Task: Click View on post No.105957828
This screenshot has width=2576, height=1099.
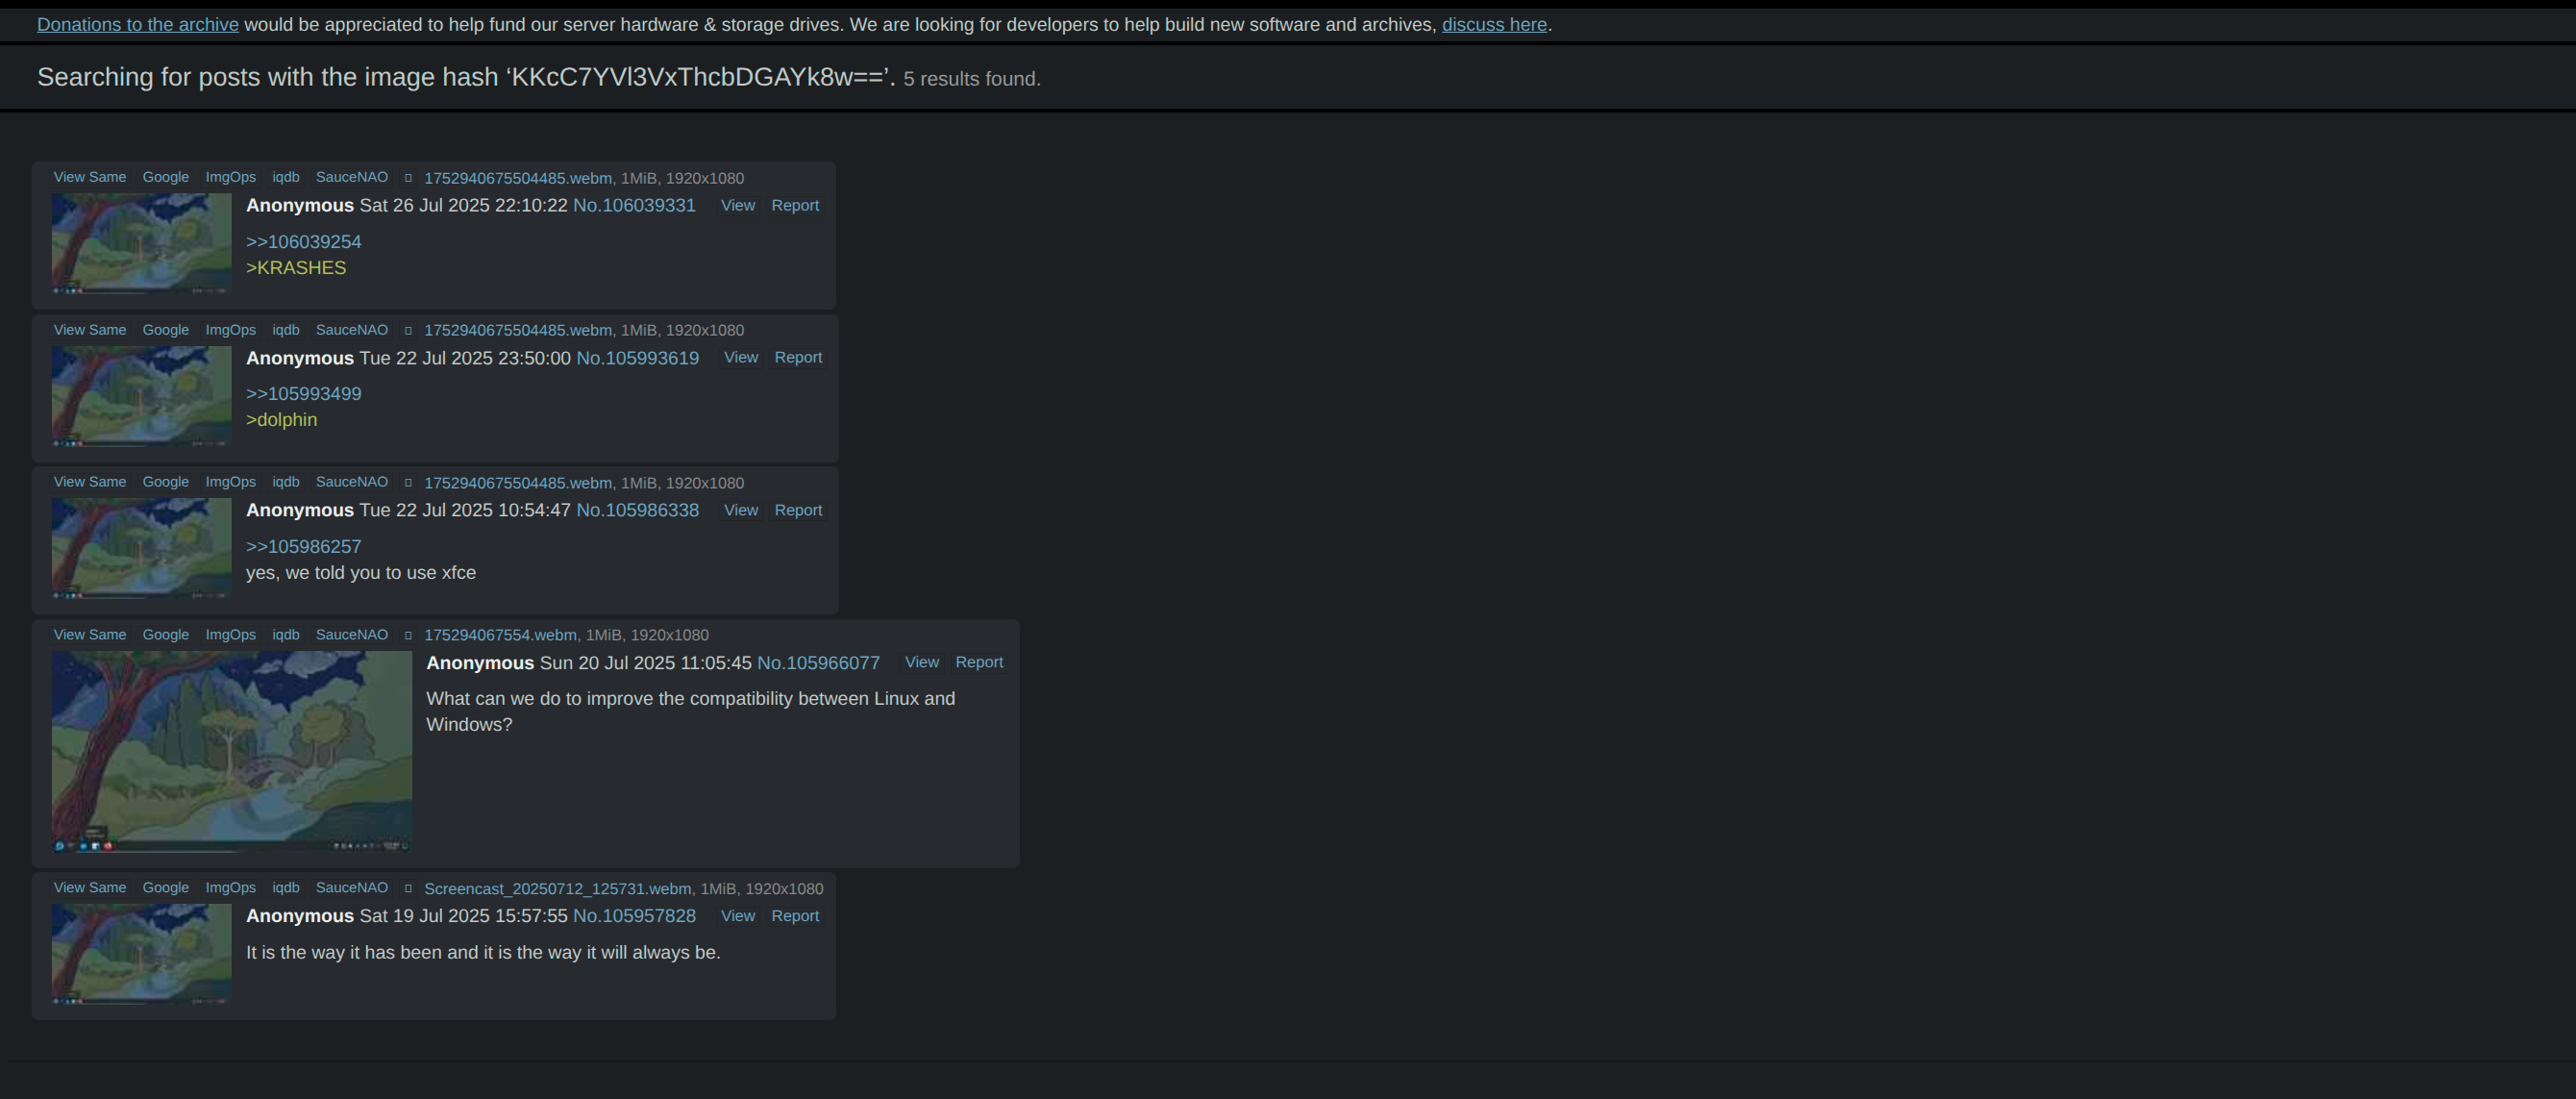Action: (x=738, y=916)
